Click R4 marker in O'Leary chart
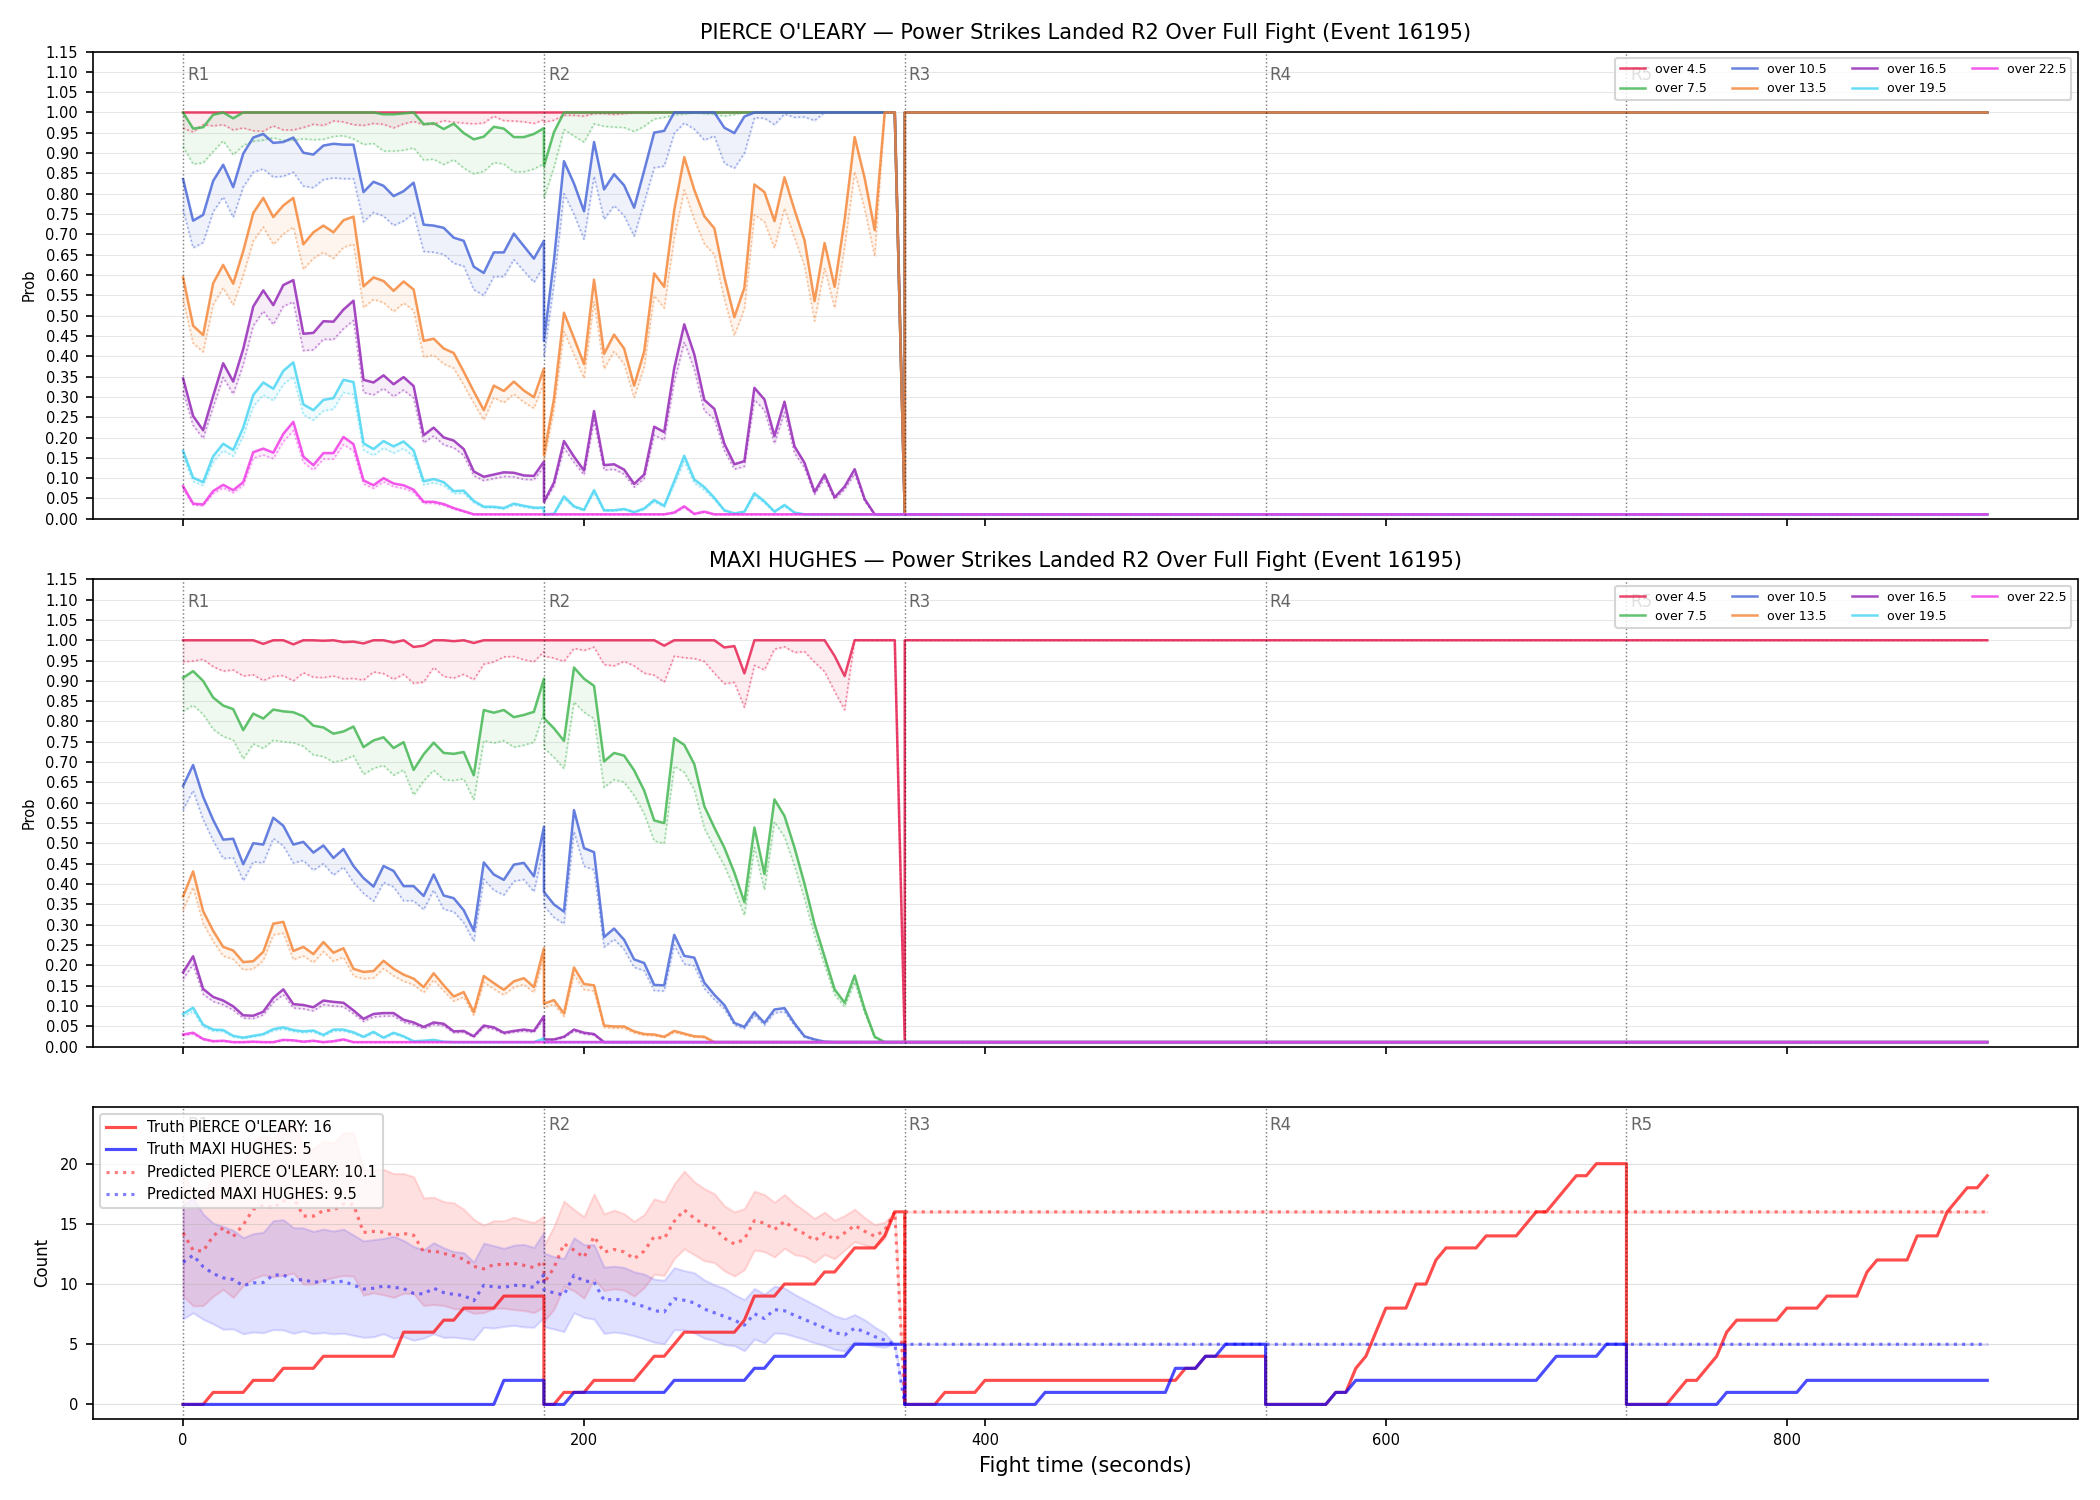2100x1500 pixels. (1280, 74)
